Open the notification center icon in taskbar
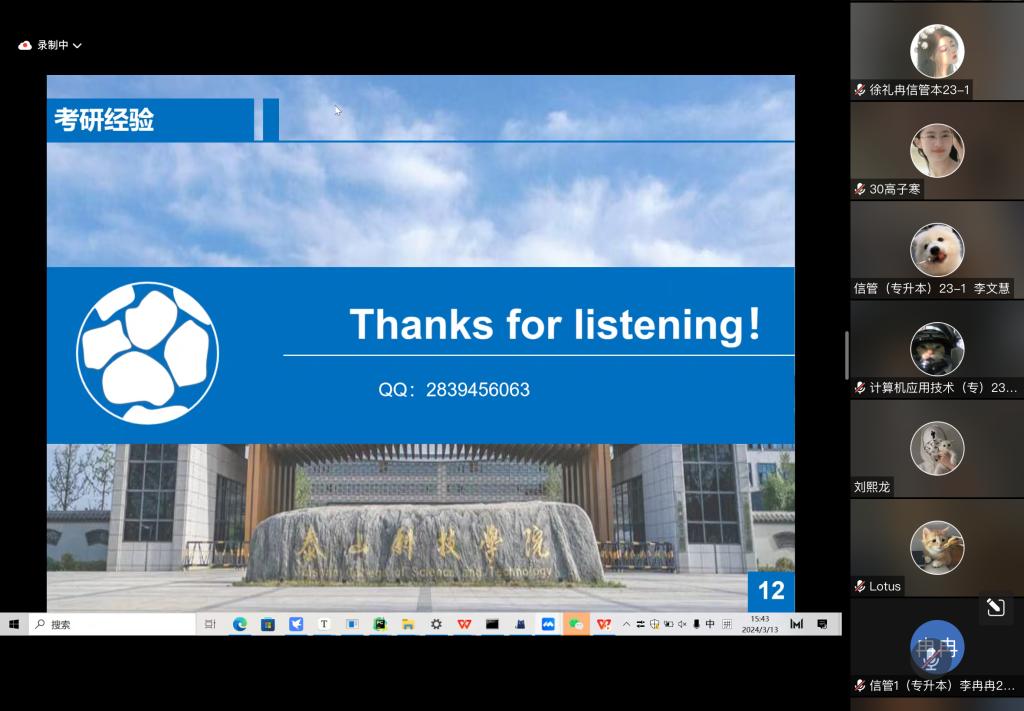This screenshot has height=711, width=1024. (822, 624)
